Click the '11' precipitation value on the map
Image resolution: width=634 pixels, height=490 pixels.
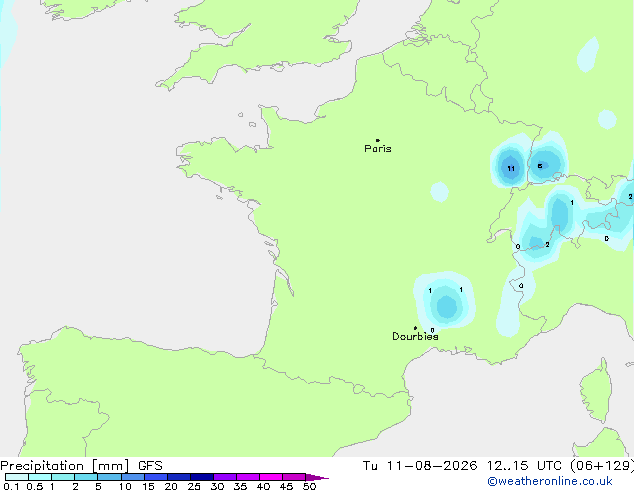[511, 169]
